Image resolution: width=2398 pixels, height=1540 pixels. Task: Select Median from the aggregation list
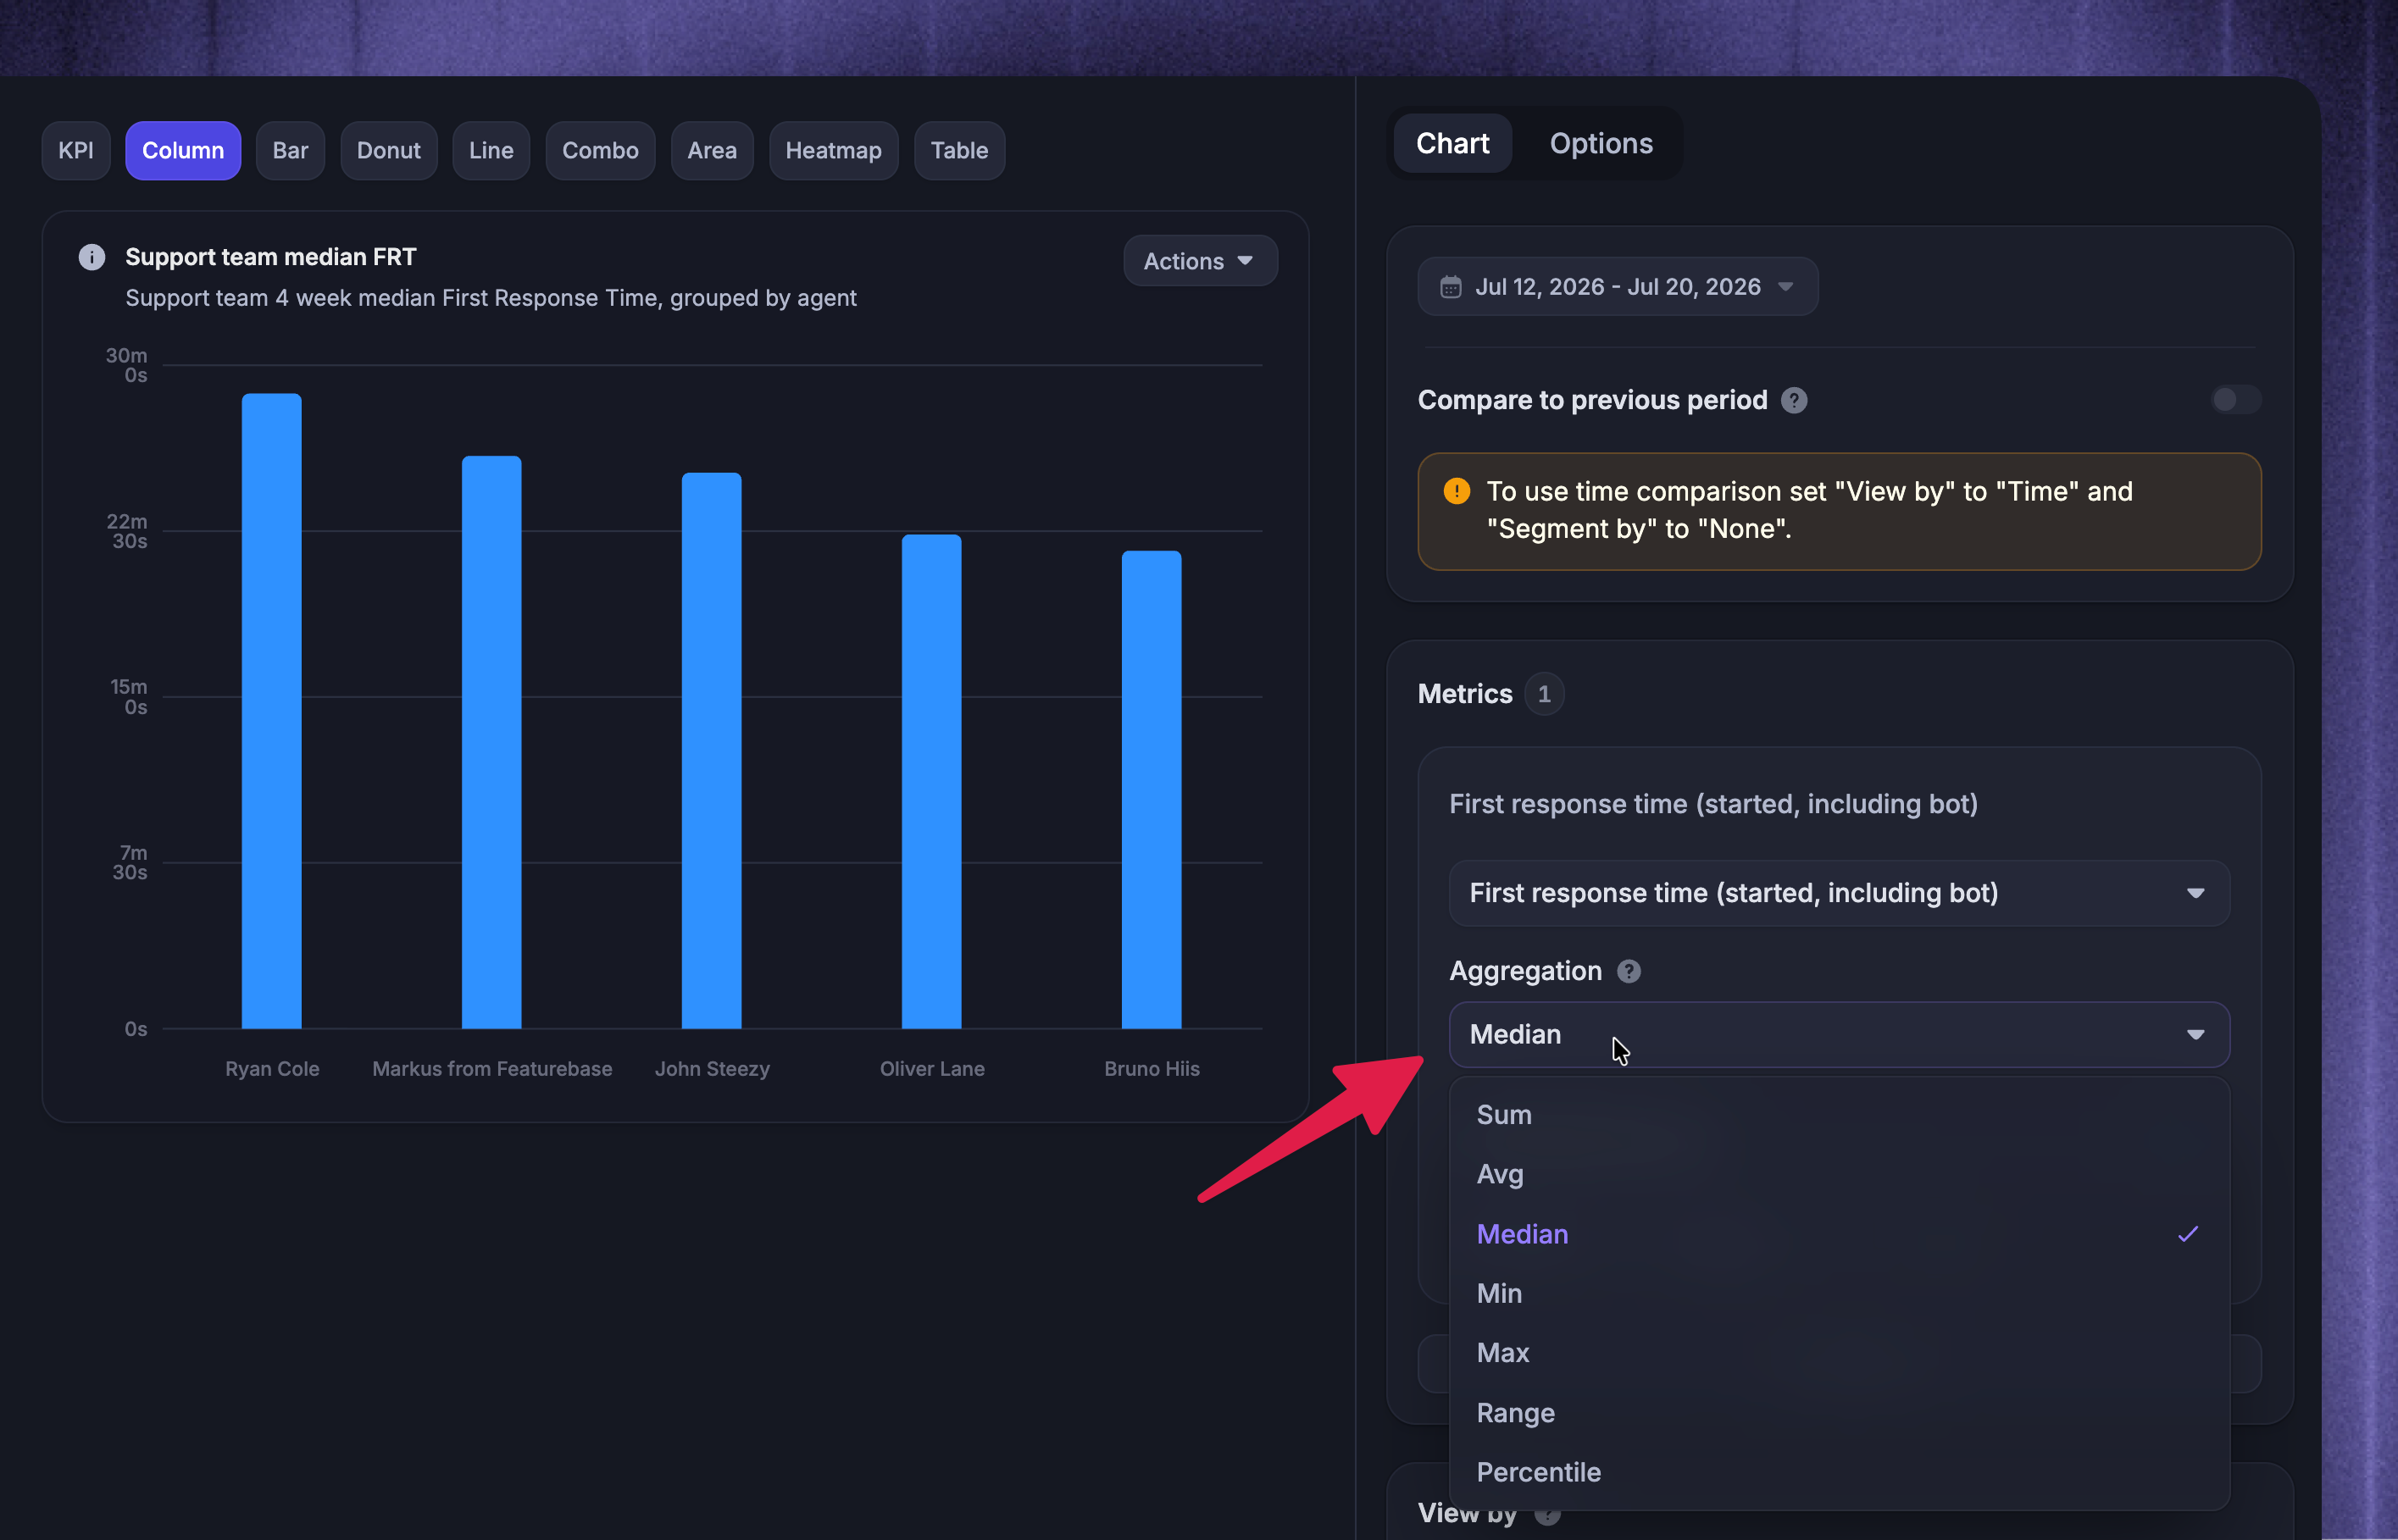pos(1839,1234)
